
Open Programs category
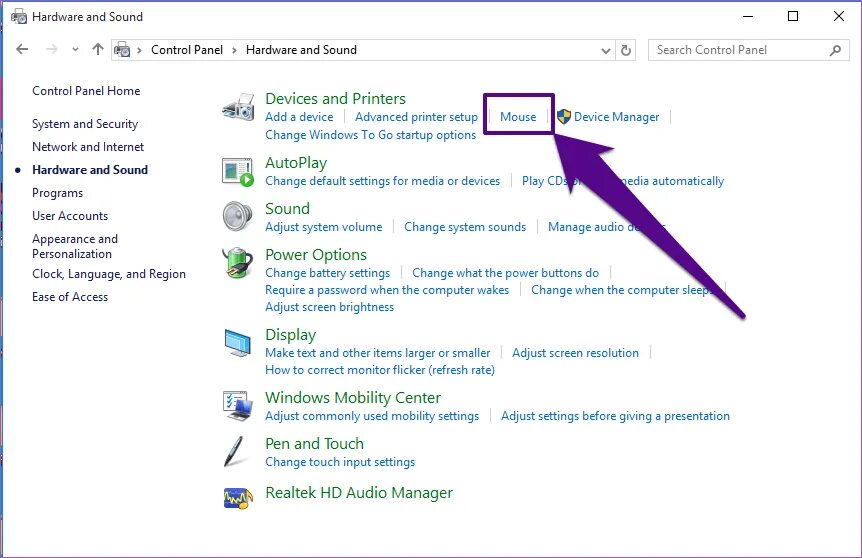[x=58, y=193]
